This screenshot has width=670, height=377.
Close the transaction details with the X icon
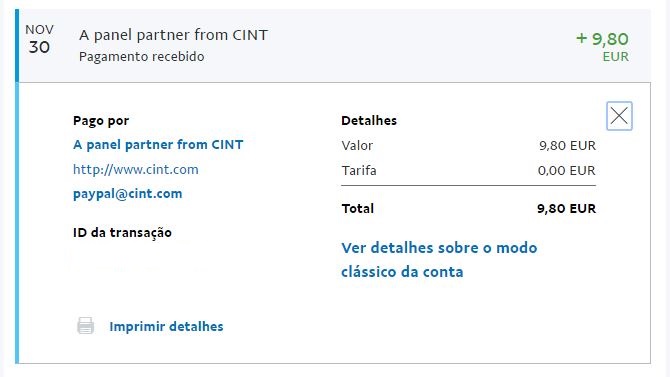[x=619, y=116]
